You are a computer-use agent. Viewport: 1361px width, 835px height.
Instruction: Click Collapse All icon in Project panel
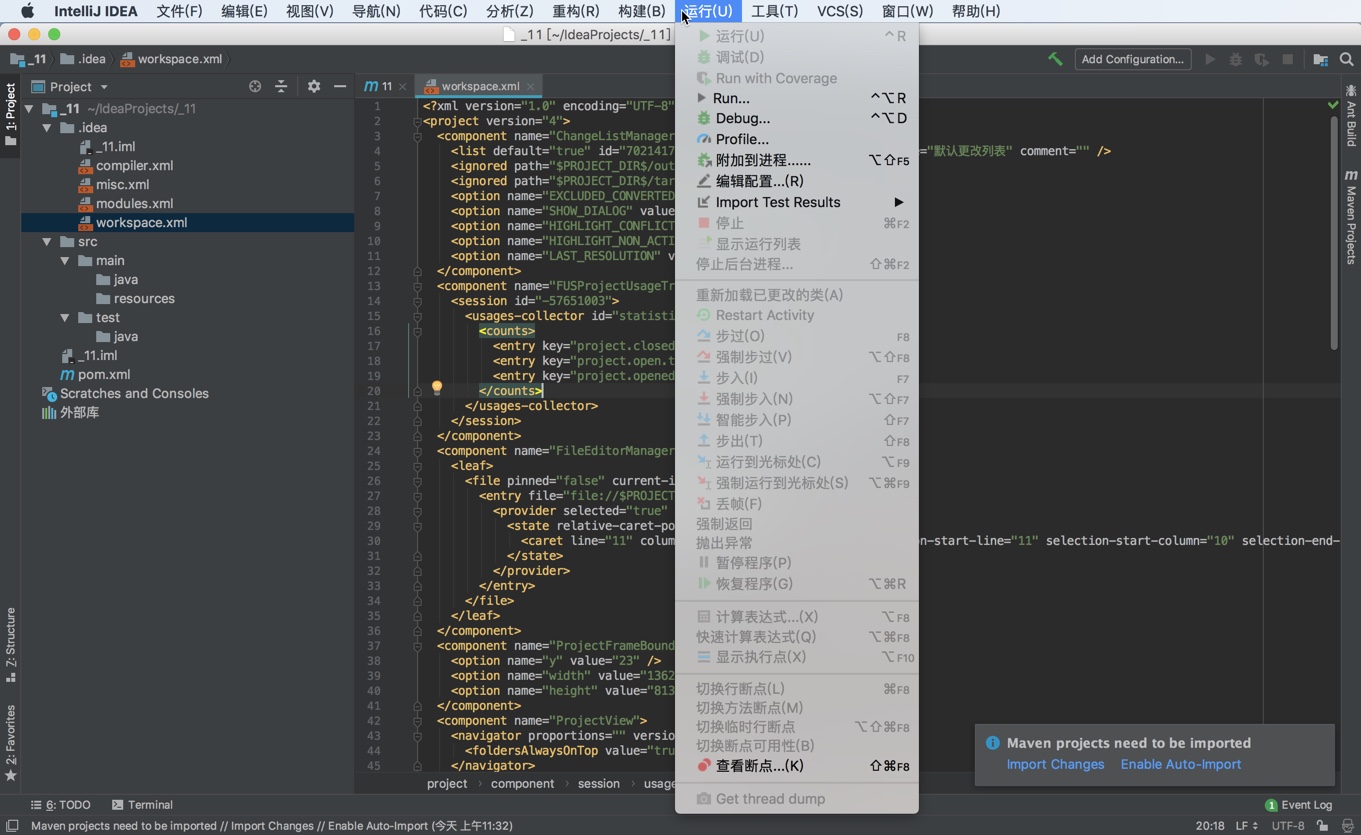click(281, 87)
